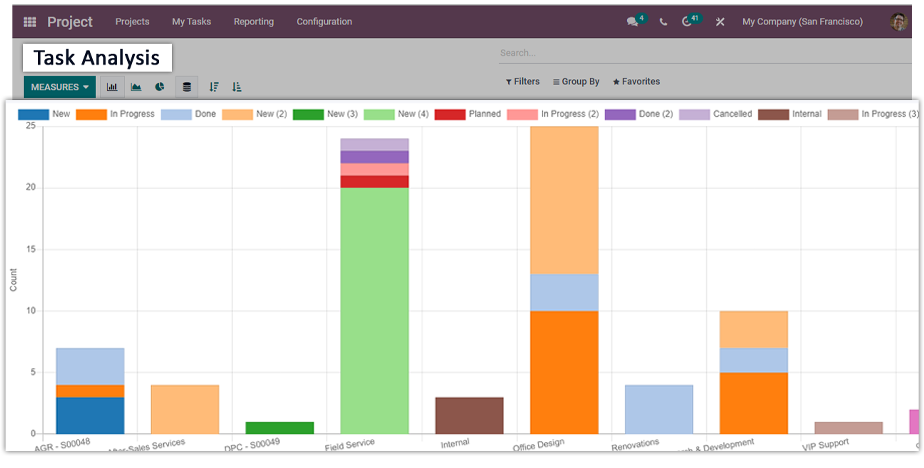Toggle the stacked chart mode
The width and height of the screenshot is (924, 468).
(187, 87)
